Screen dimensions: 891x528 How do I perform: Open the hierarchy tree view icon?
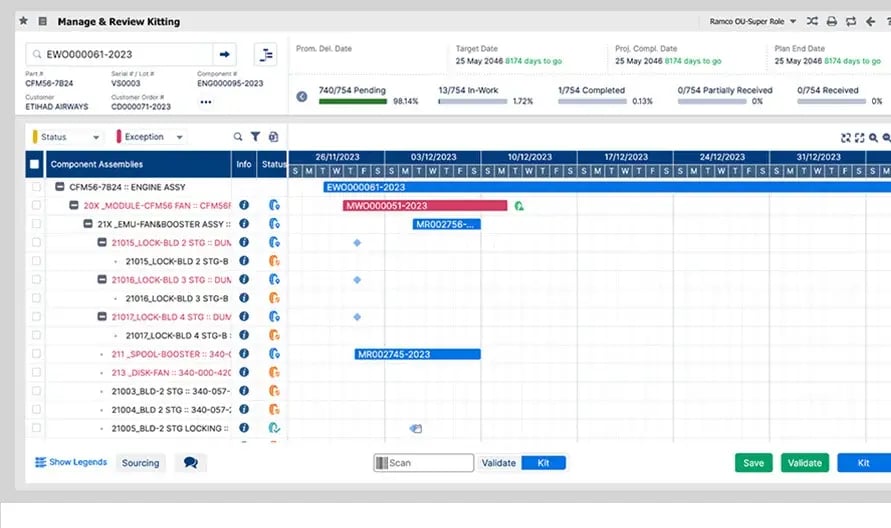point(266,54)
